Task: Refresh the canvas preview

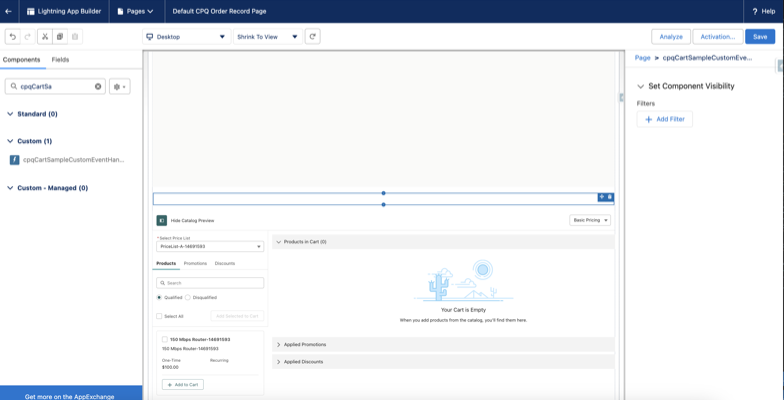Action: click(x=312, y=36)
